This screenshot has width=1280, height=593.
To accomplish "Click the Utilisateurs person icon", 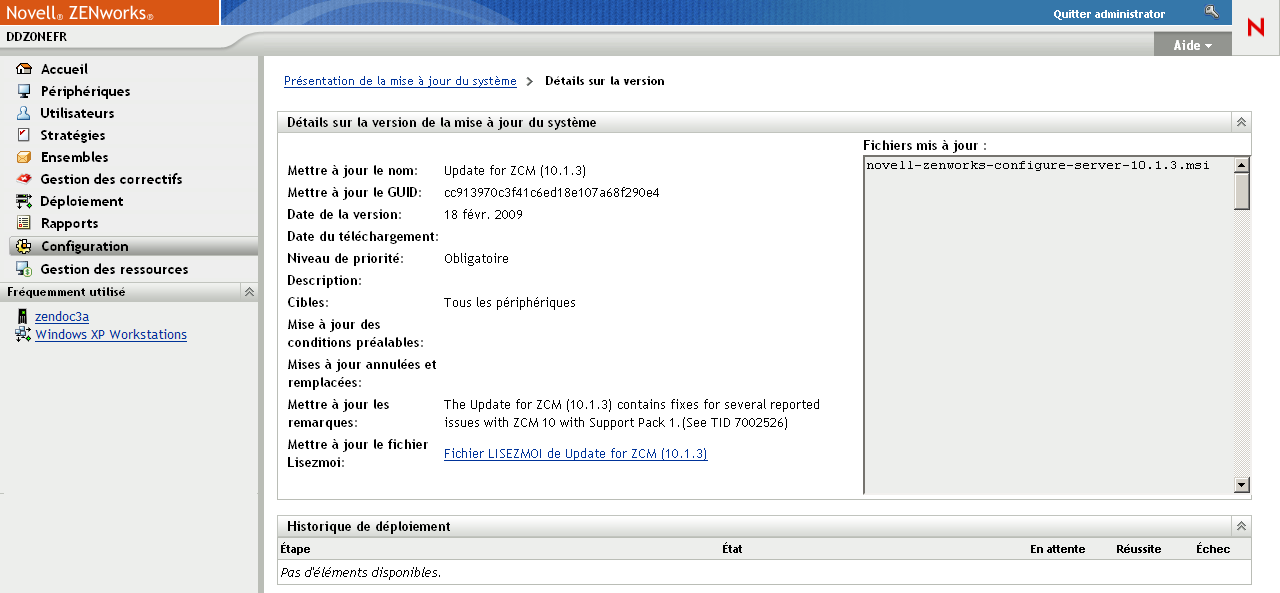I will click(x=24, y=113).
